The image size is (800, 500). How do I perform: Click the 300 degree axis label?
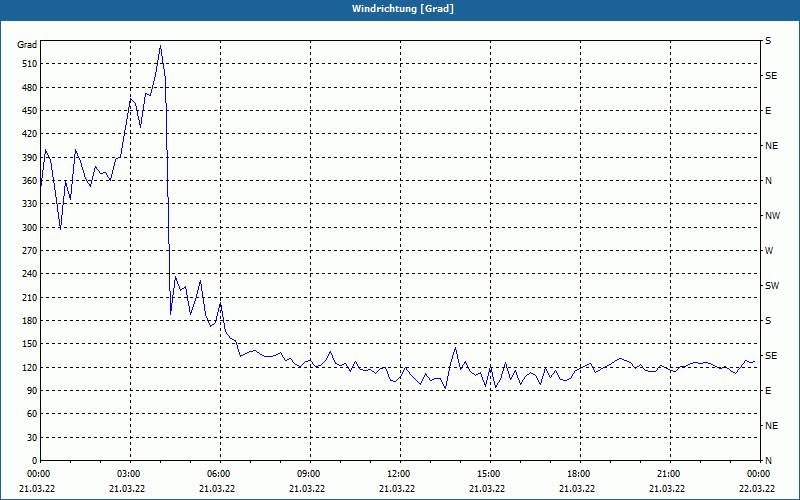30,228
